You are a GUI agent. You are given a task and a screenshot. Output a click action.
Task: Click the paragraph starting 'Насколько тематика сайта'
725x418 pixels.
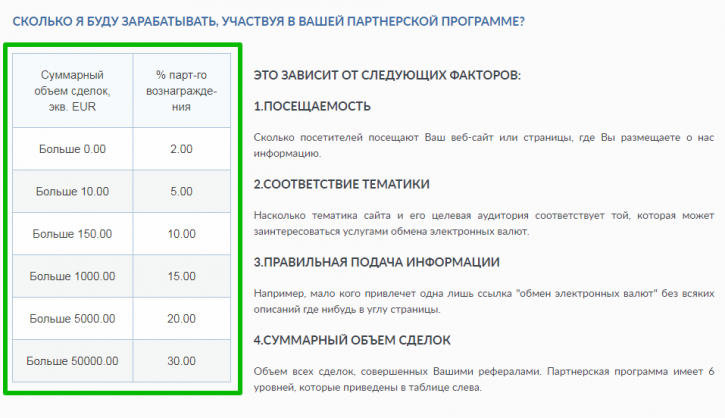pos(484,223)
